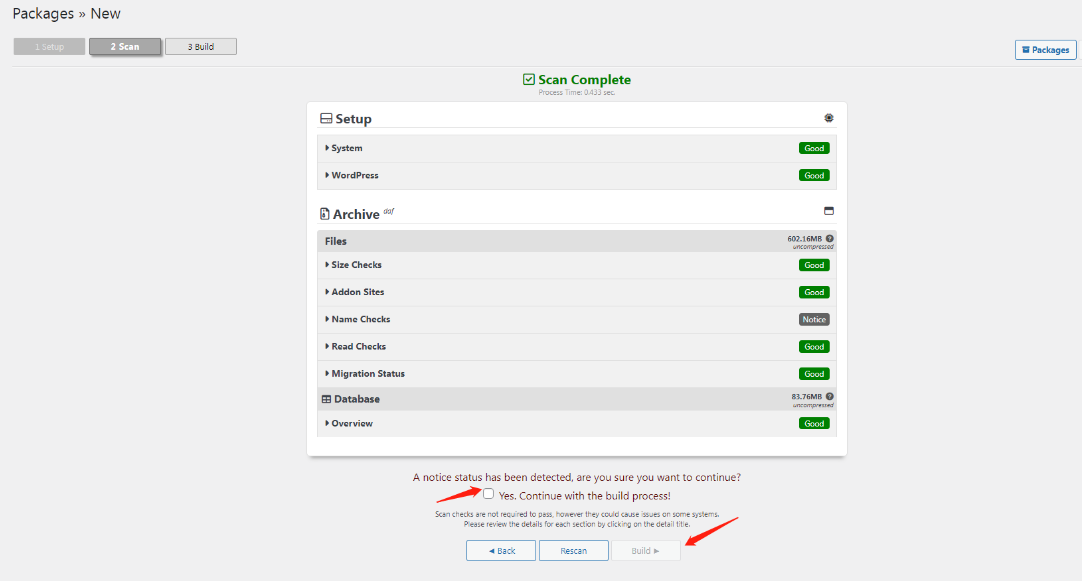
Task: Click the Database table icon
Action: pos(327,399)
